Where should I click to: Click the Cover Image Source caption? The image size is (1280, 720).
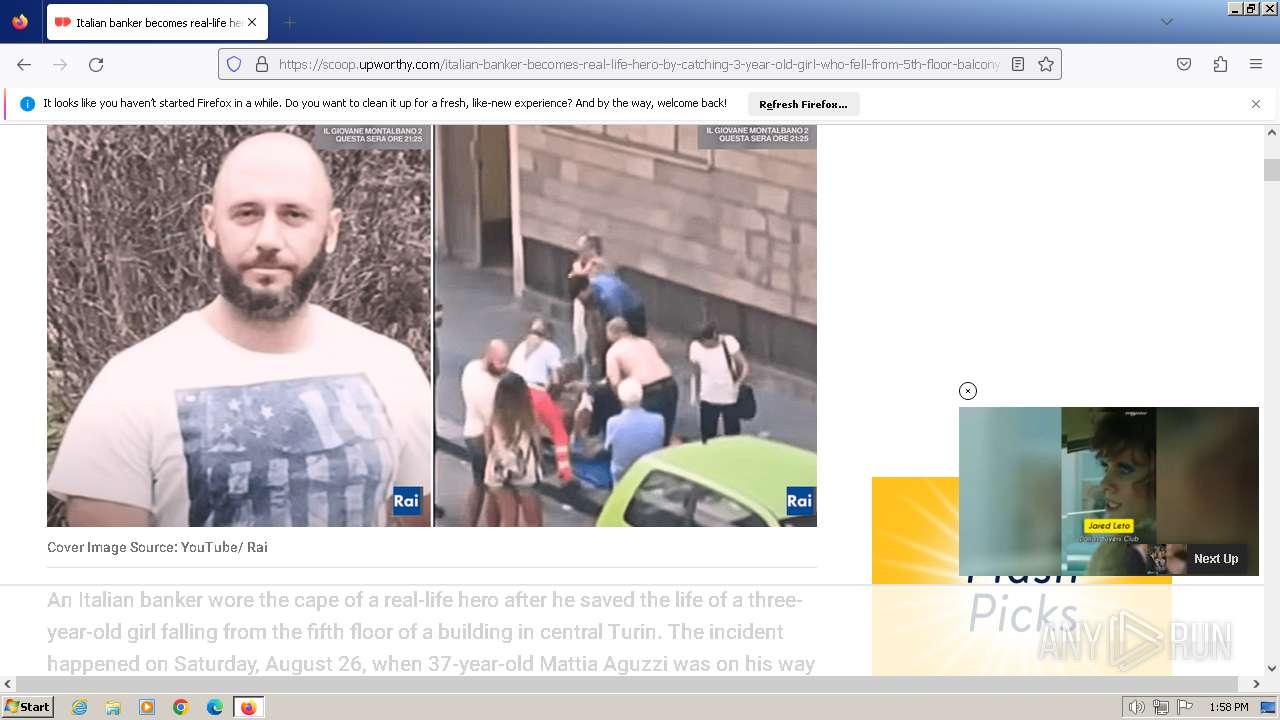point(157,547)
